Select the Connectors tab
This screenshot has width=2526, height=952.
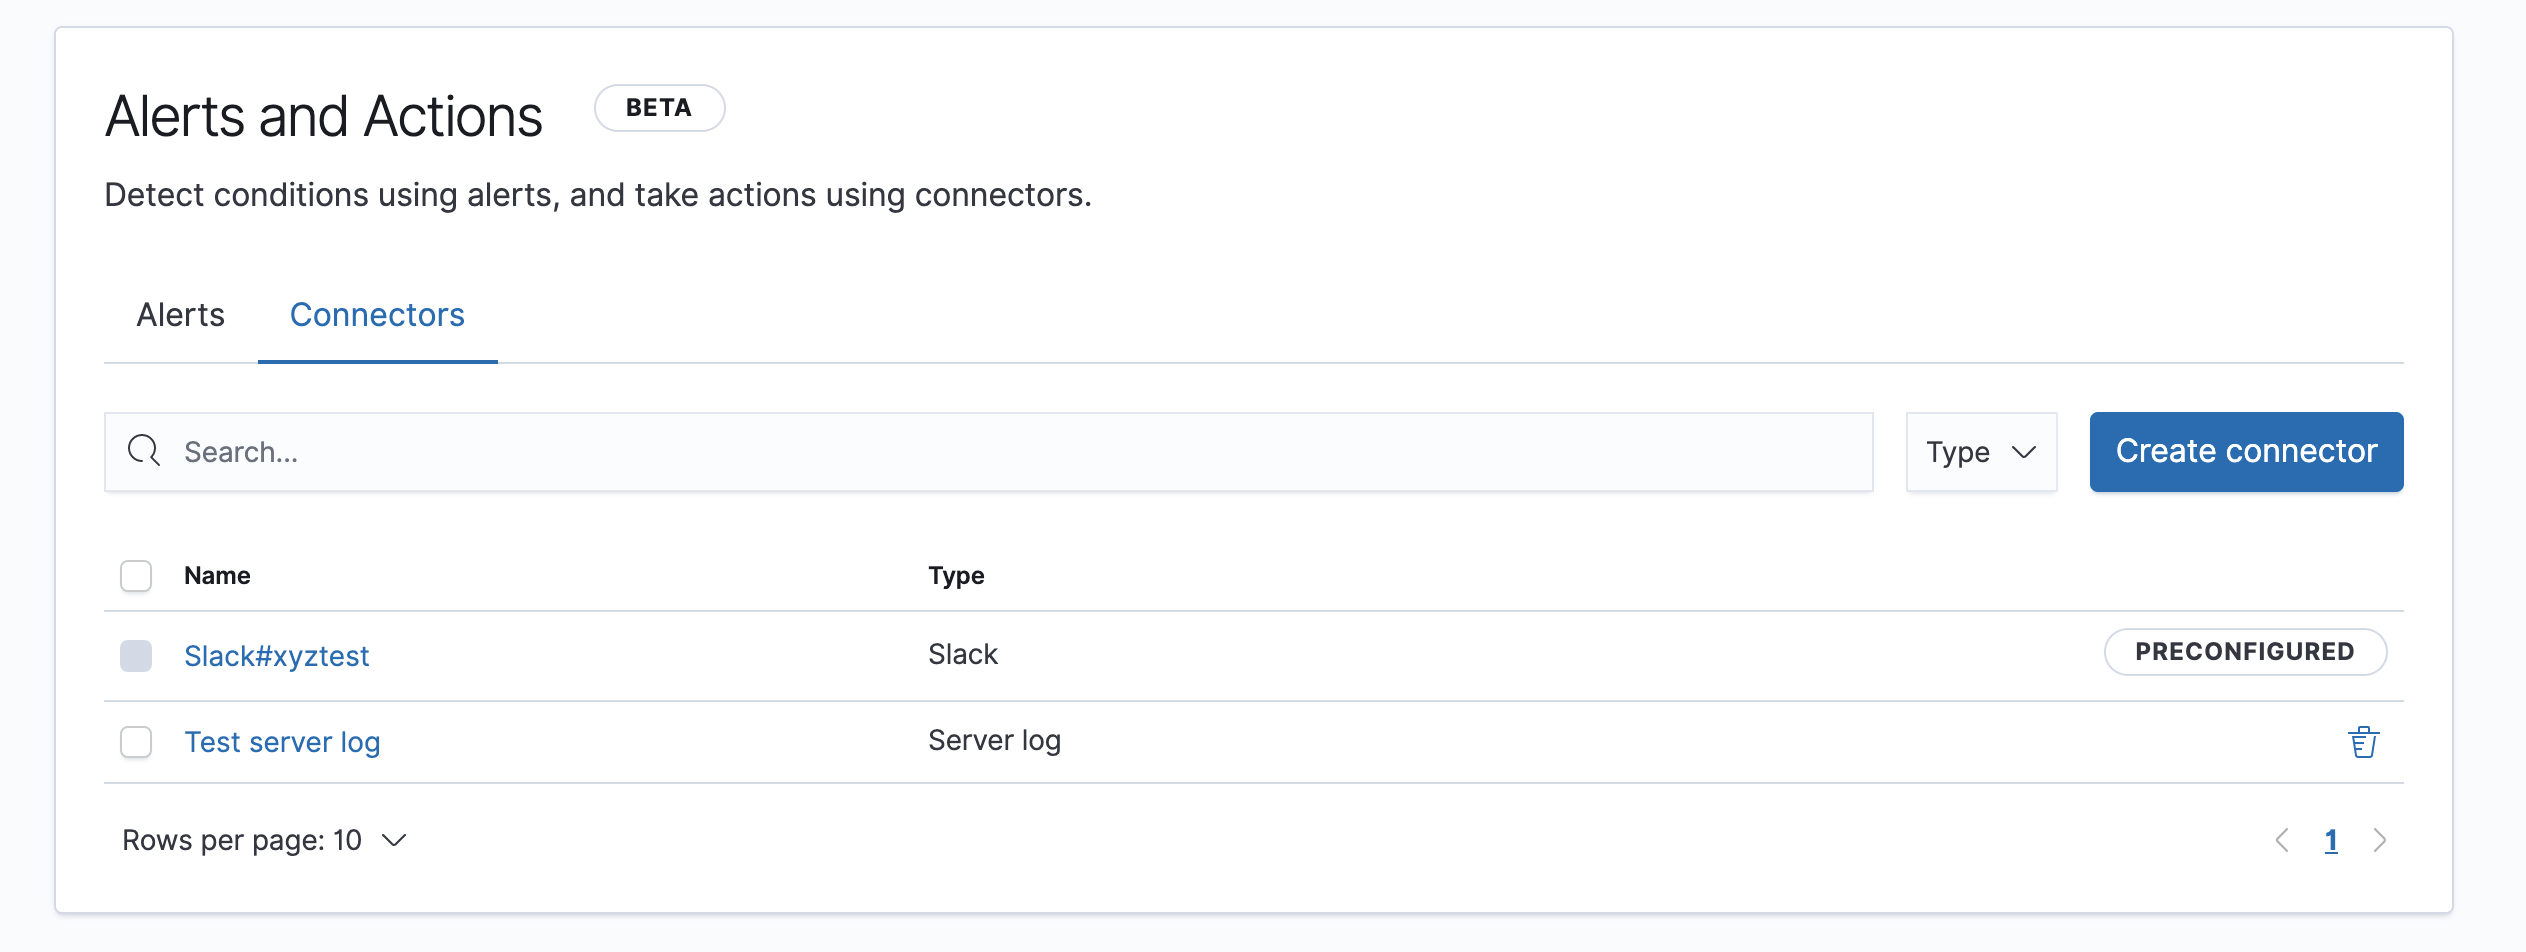tap(377, 315)
